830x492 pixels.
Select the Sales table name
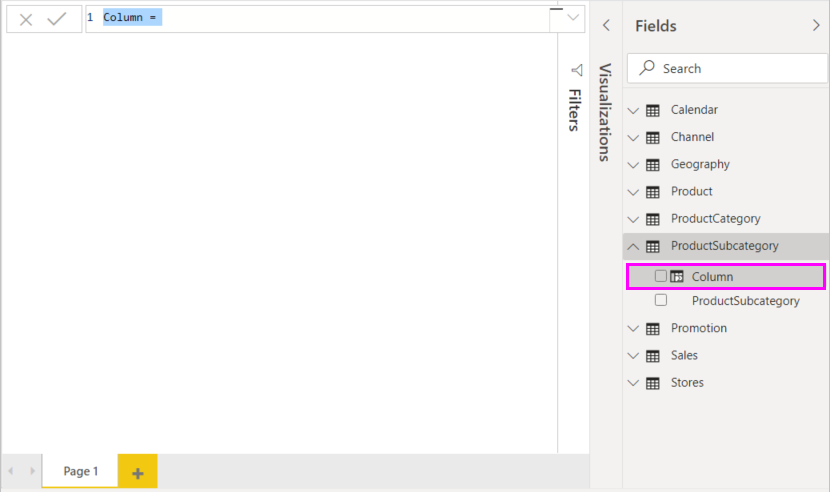tap(684, 355)
